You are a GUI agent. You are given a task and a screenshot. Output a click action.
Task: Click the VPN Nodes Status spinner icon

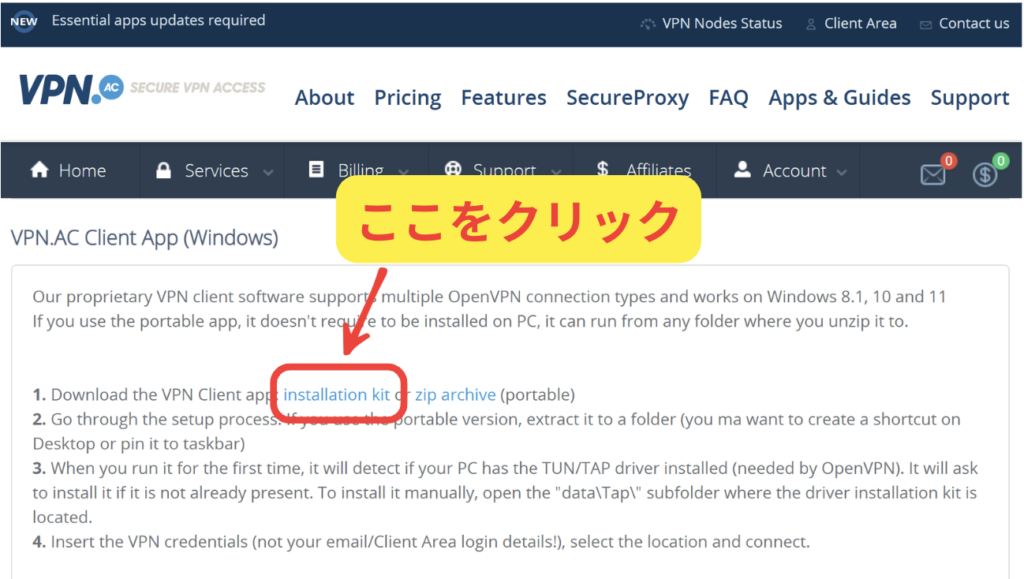click(647, 24)
